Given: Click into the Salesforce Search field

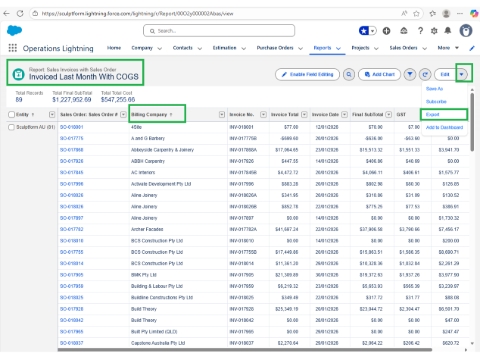Looking at the screenshot, I should pos(219,31).
